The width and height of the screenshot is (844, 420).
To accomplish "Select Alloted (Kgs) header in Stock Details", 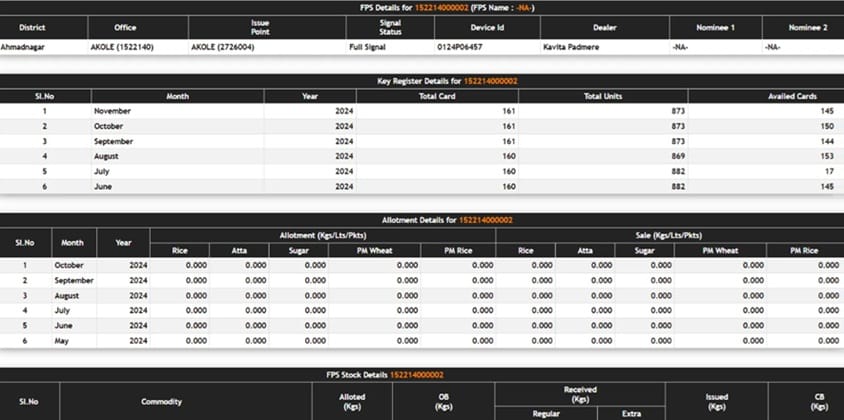I will pos(352,402).
